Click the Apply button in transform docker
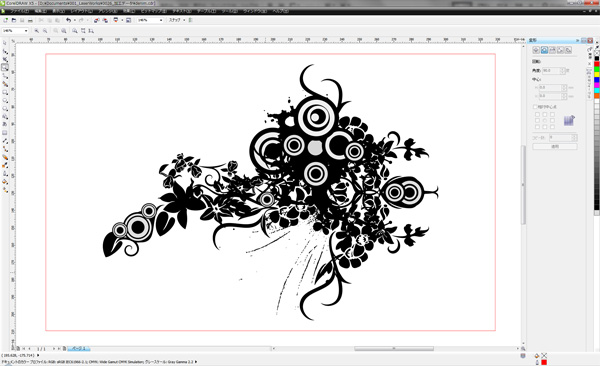Screen dimensions: 600x366 coord(555,147)
